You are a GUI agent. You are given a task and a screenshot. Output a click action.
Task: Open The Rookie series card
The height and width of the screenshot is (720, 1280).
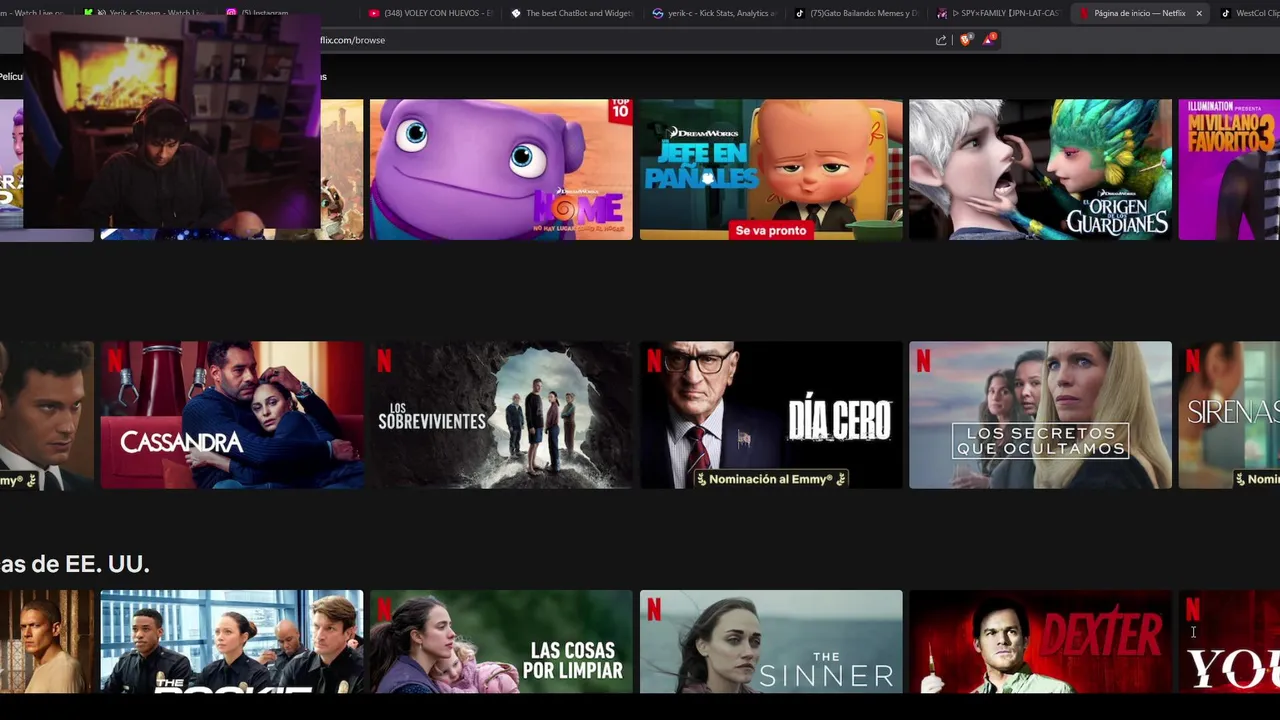(x=232, y=641)
